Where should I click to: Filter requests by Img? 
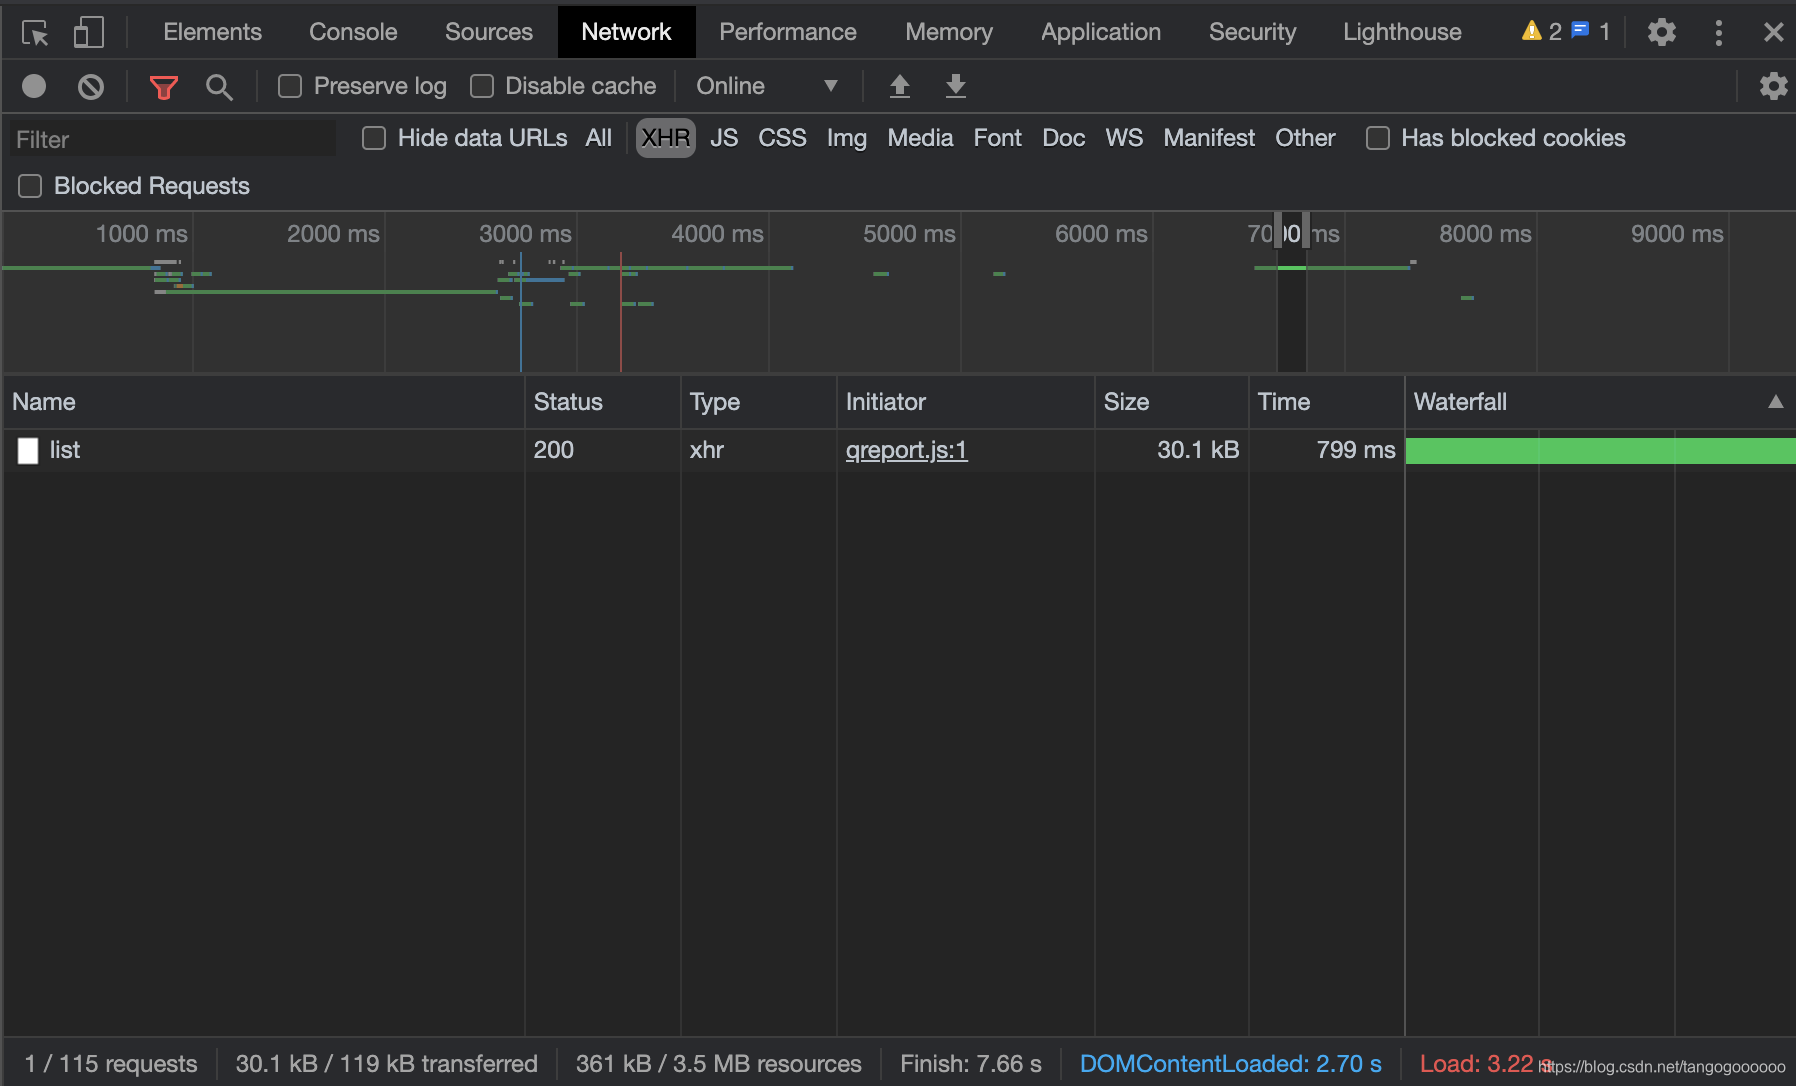pos(847,138)
